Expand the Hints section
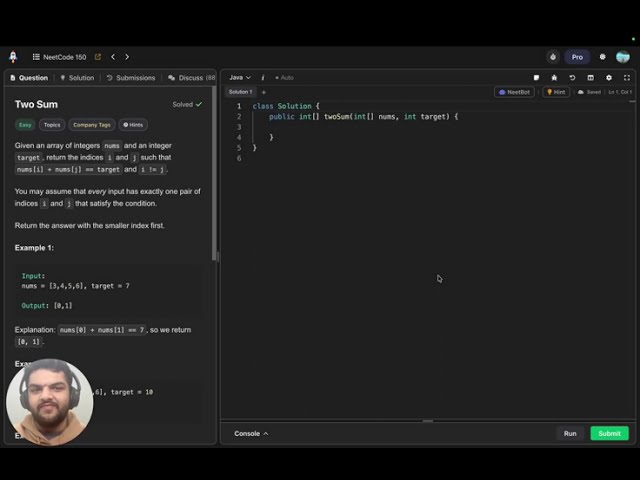 [x=133, y=125]
